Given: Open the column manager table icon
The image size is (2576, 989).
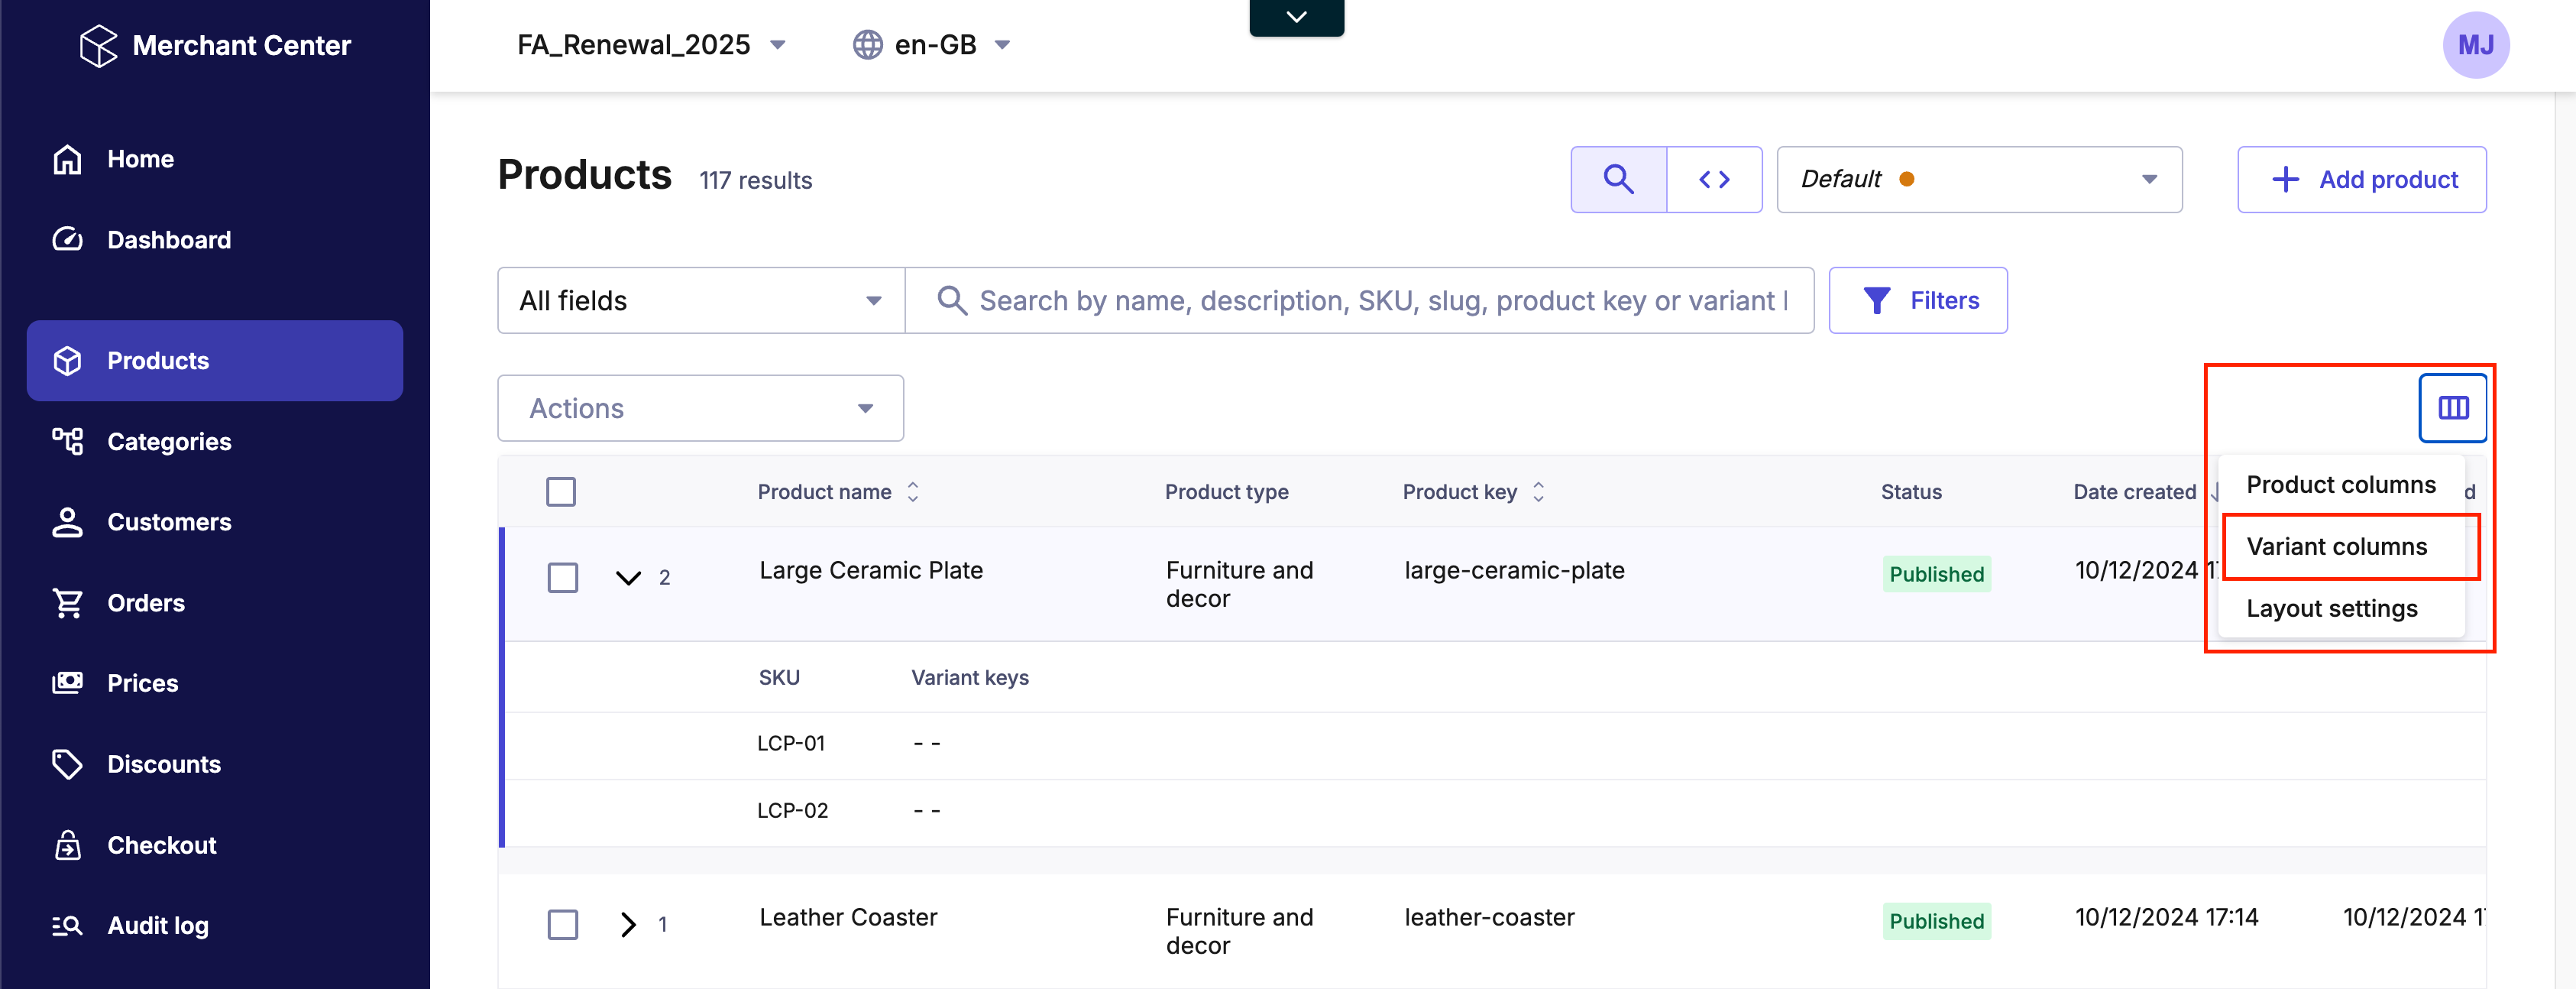Looking at the screenshot, I should click(2452, 408).
